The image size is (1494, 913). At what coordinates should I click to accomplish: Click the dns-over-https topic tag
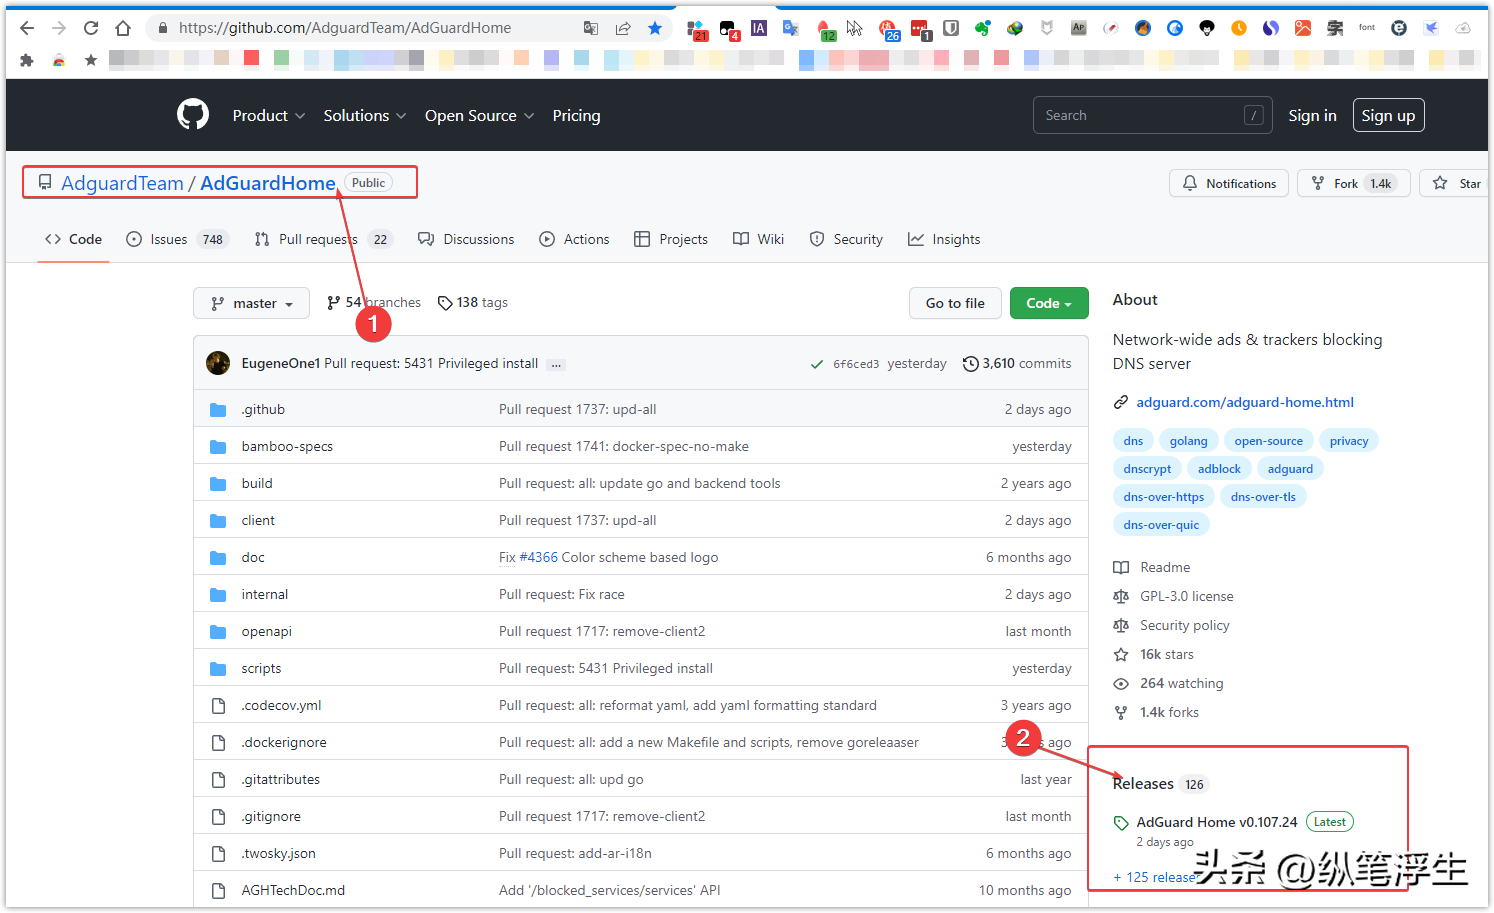coord(1163,496)
